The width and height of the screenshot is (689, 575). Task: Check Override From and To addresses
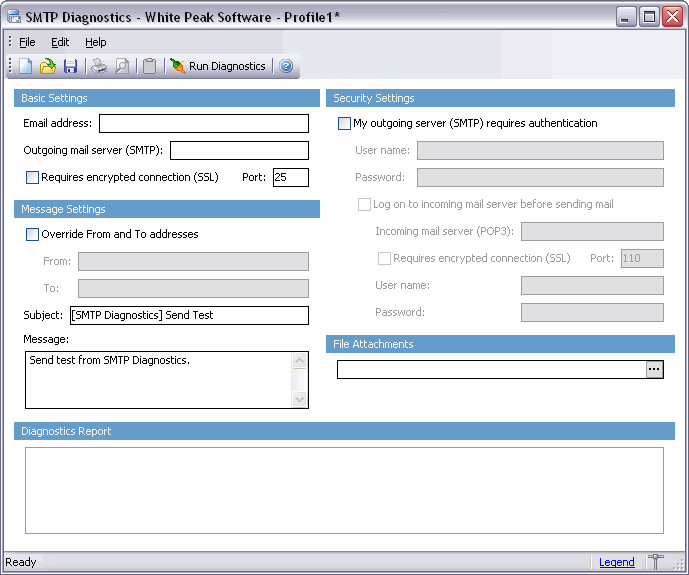click(33, 235)
